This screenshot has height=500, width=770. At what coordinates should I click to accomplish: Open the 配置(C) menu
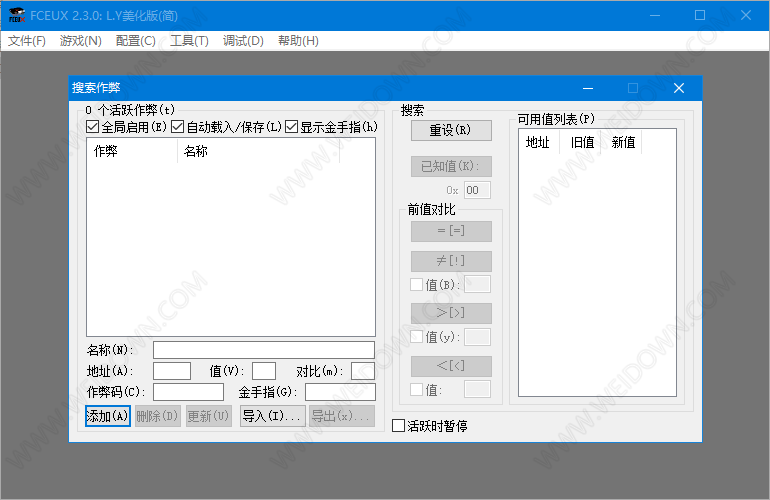(136, 41)
